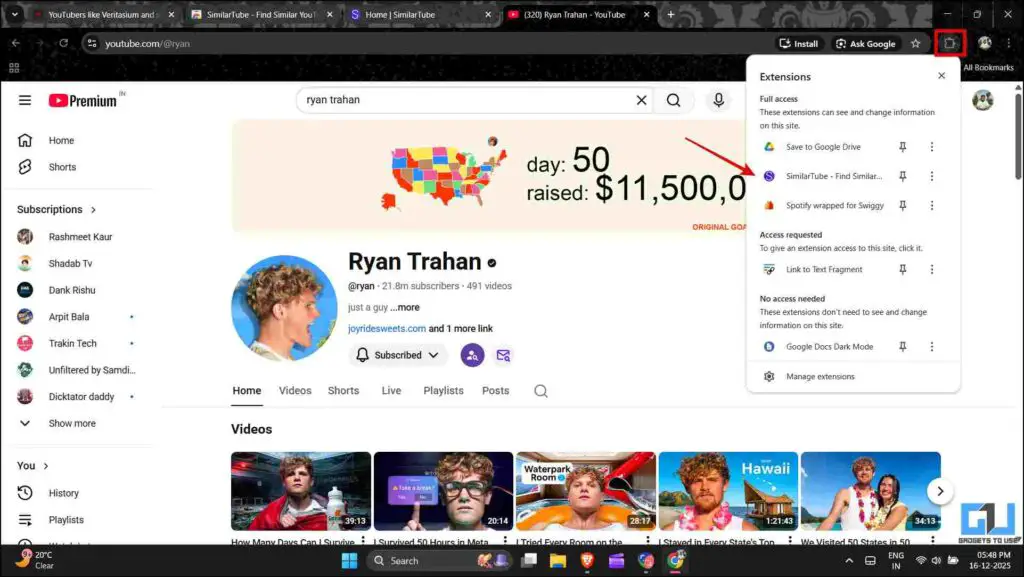Open more options for SimilarTube extension
The width and height of the screenshot is (1024, 577).
[931, 176]
